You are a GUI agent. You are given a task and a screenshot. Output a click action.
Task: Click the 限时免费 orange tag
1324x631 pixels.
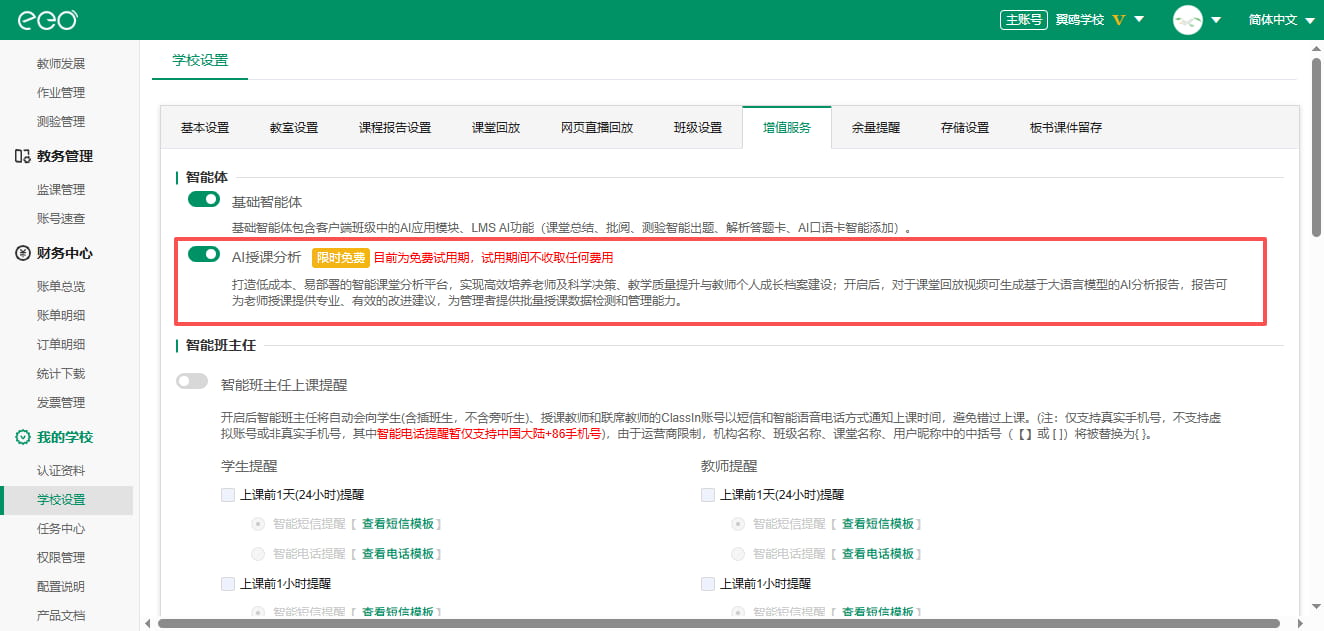340,257
